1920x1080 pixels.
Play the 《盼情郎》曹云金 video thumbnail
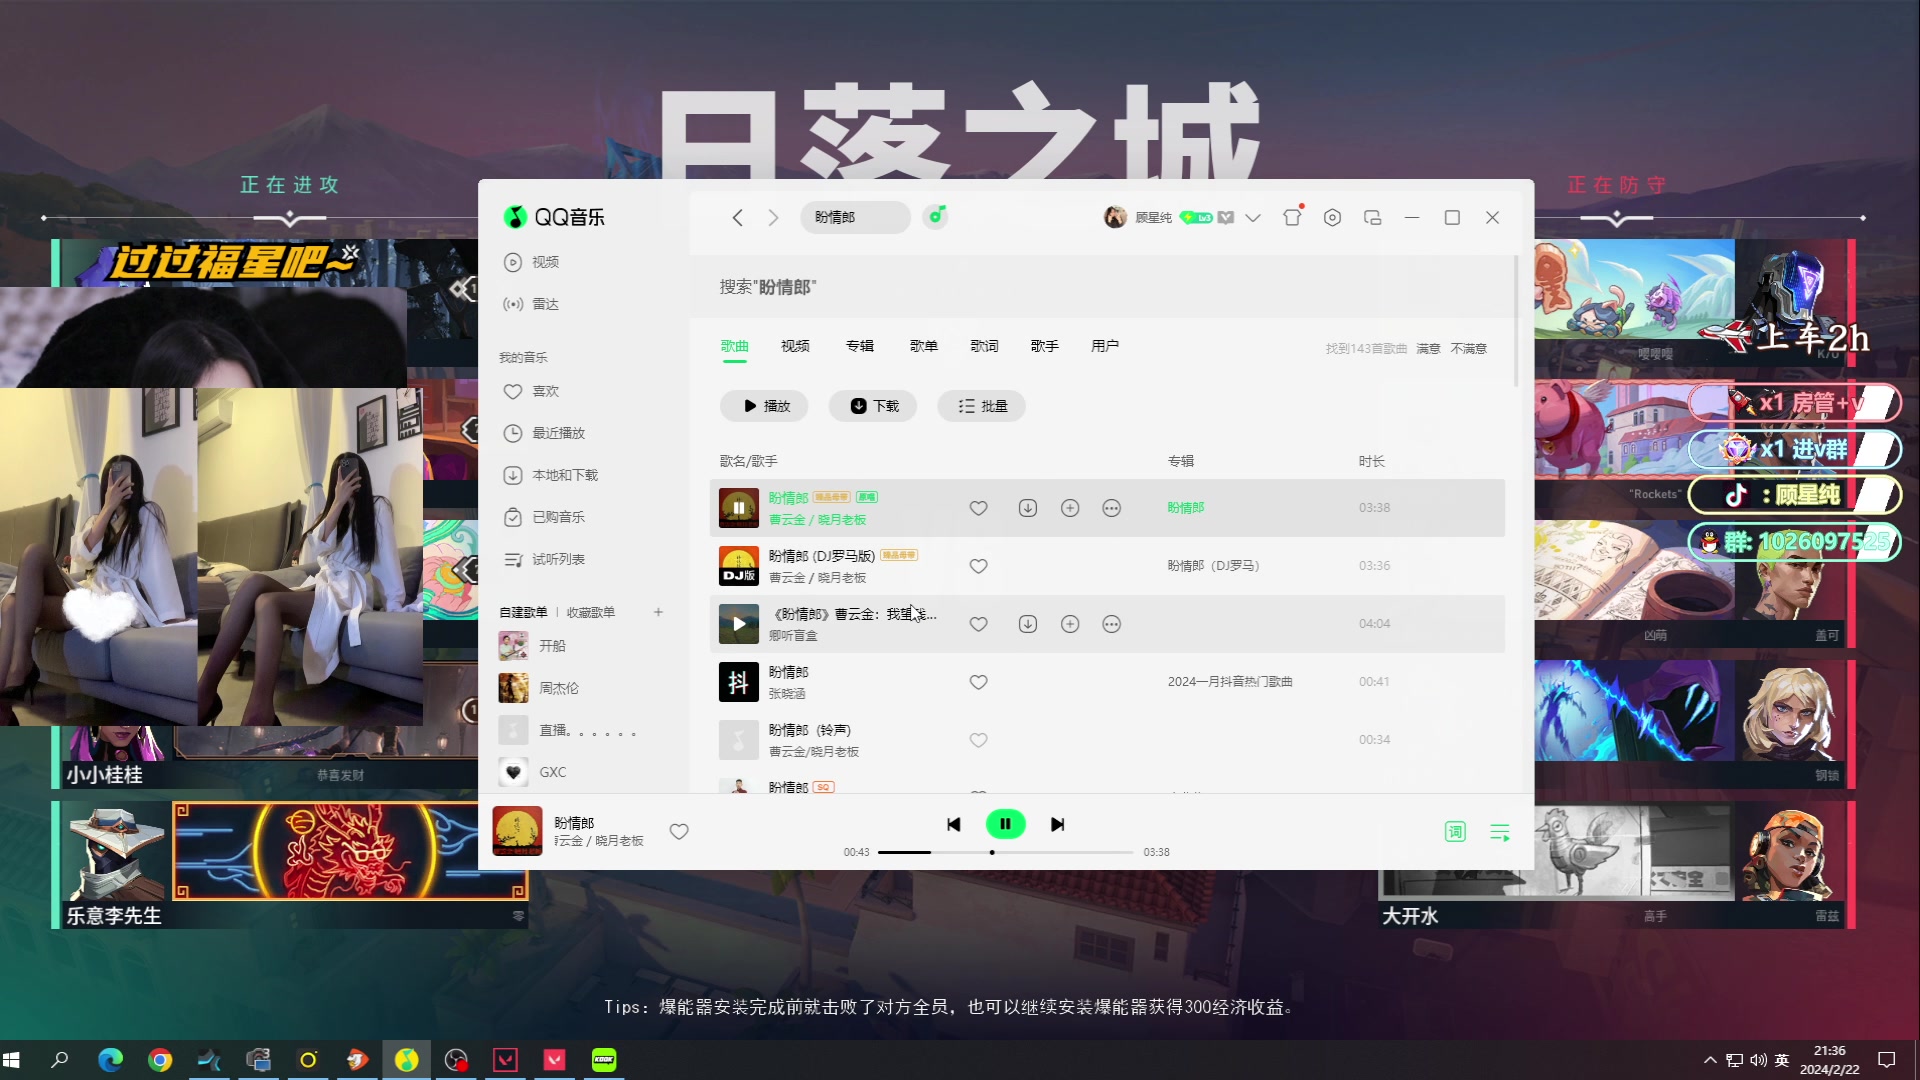pos(739,624)
